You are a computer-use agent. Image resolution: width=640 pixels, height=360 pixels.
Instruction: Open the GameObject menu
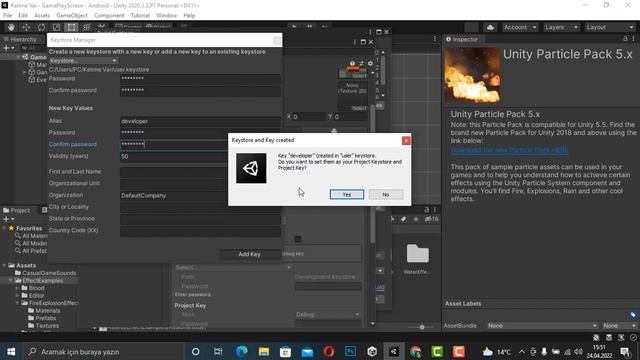[72, 16]
